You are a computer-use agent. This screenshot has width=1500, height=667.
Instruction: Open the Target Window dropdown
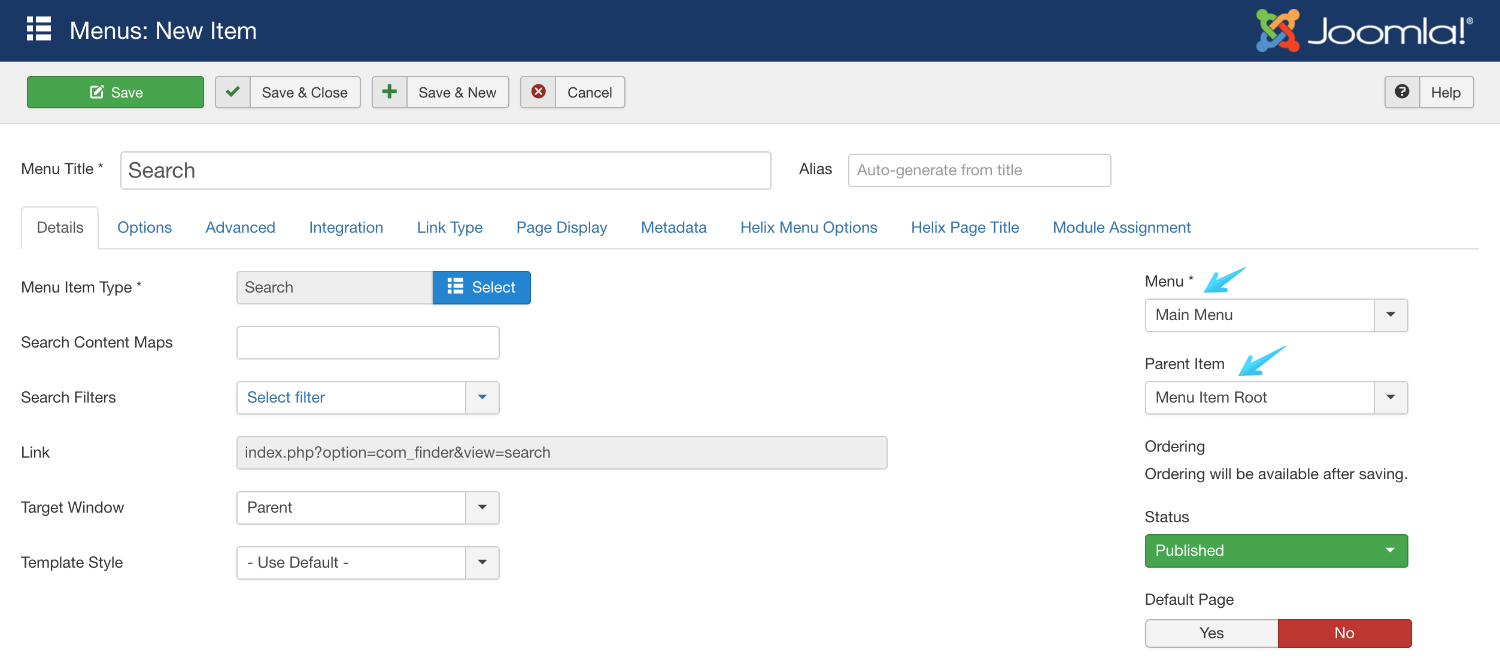pyautogui.click(x=482, y=507)
